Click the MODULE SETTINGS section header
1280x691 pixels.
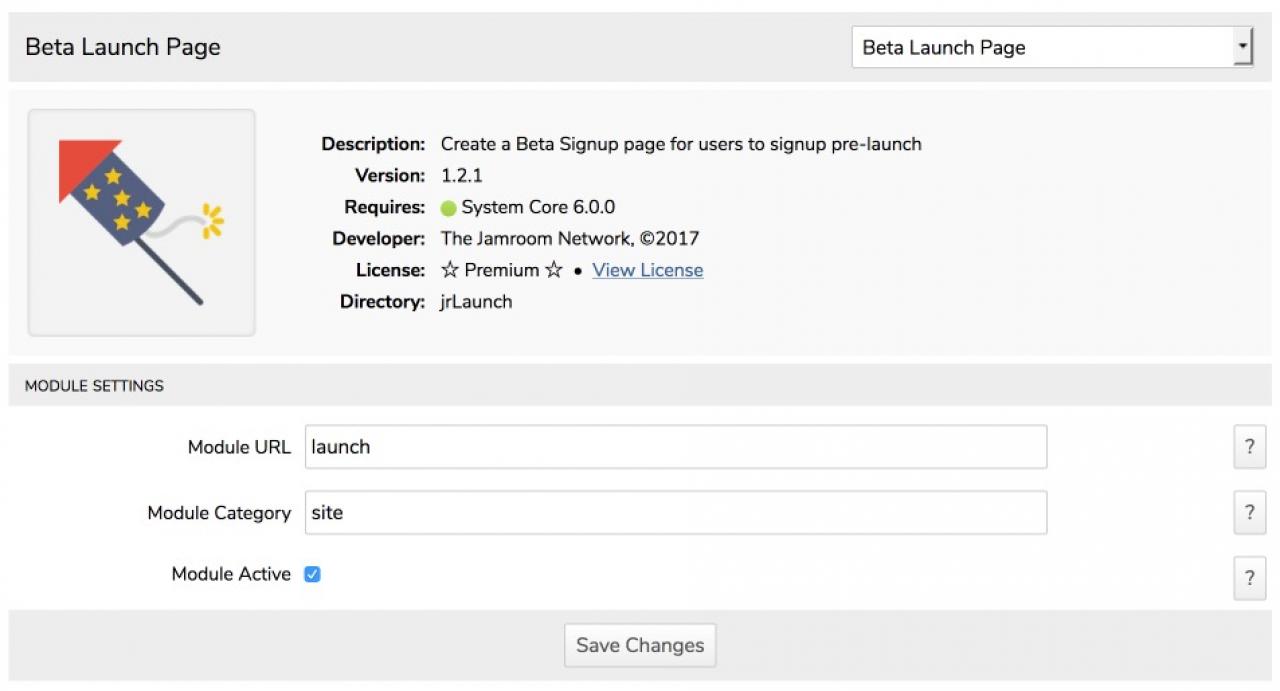click(94, 385)
